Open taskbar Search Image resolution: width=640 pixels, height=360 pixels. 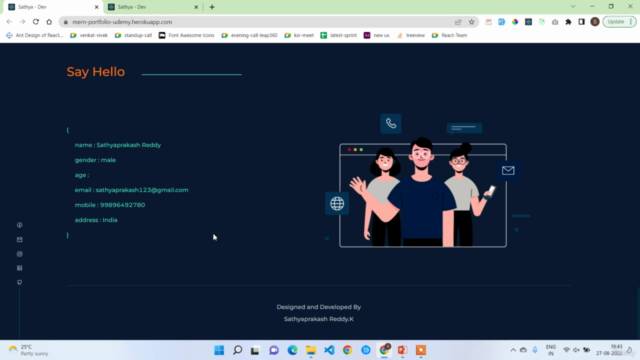tap(238, 350)
